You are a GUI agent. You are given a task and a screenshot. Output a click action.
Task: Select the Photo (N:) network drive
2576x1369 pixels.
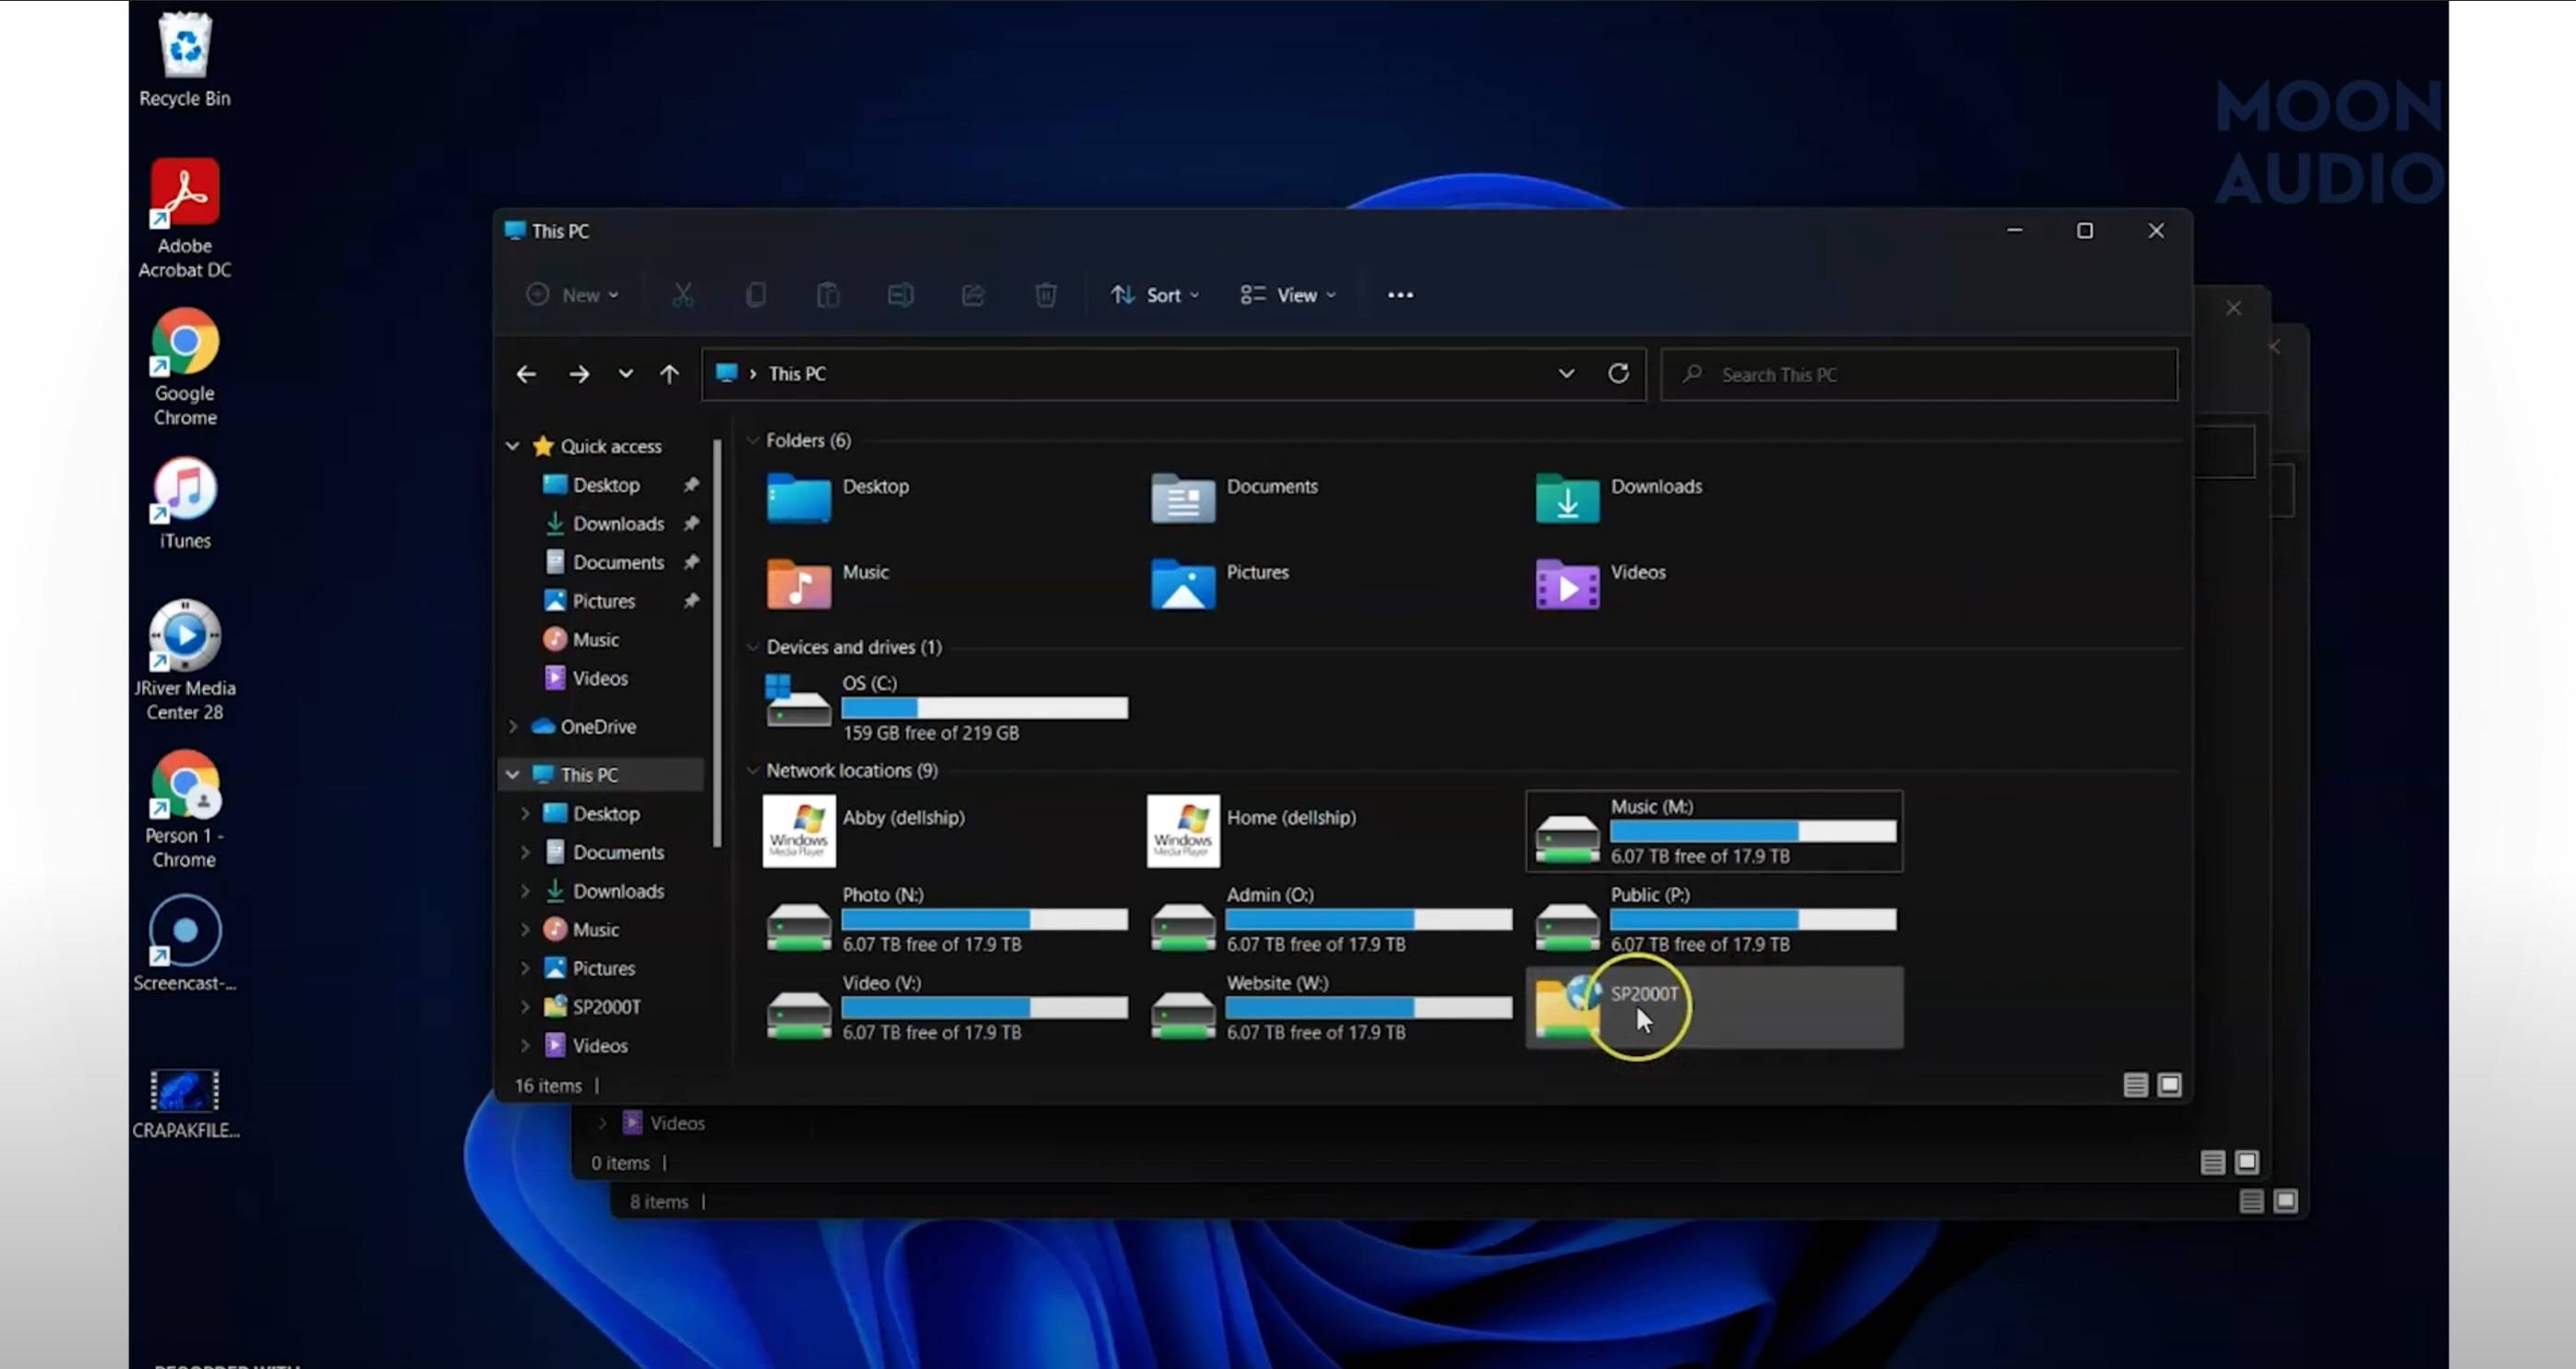tap(946, 919)
